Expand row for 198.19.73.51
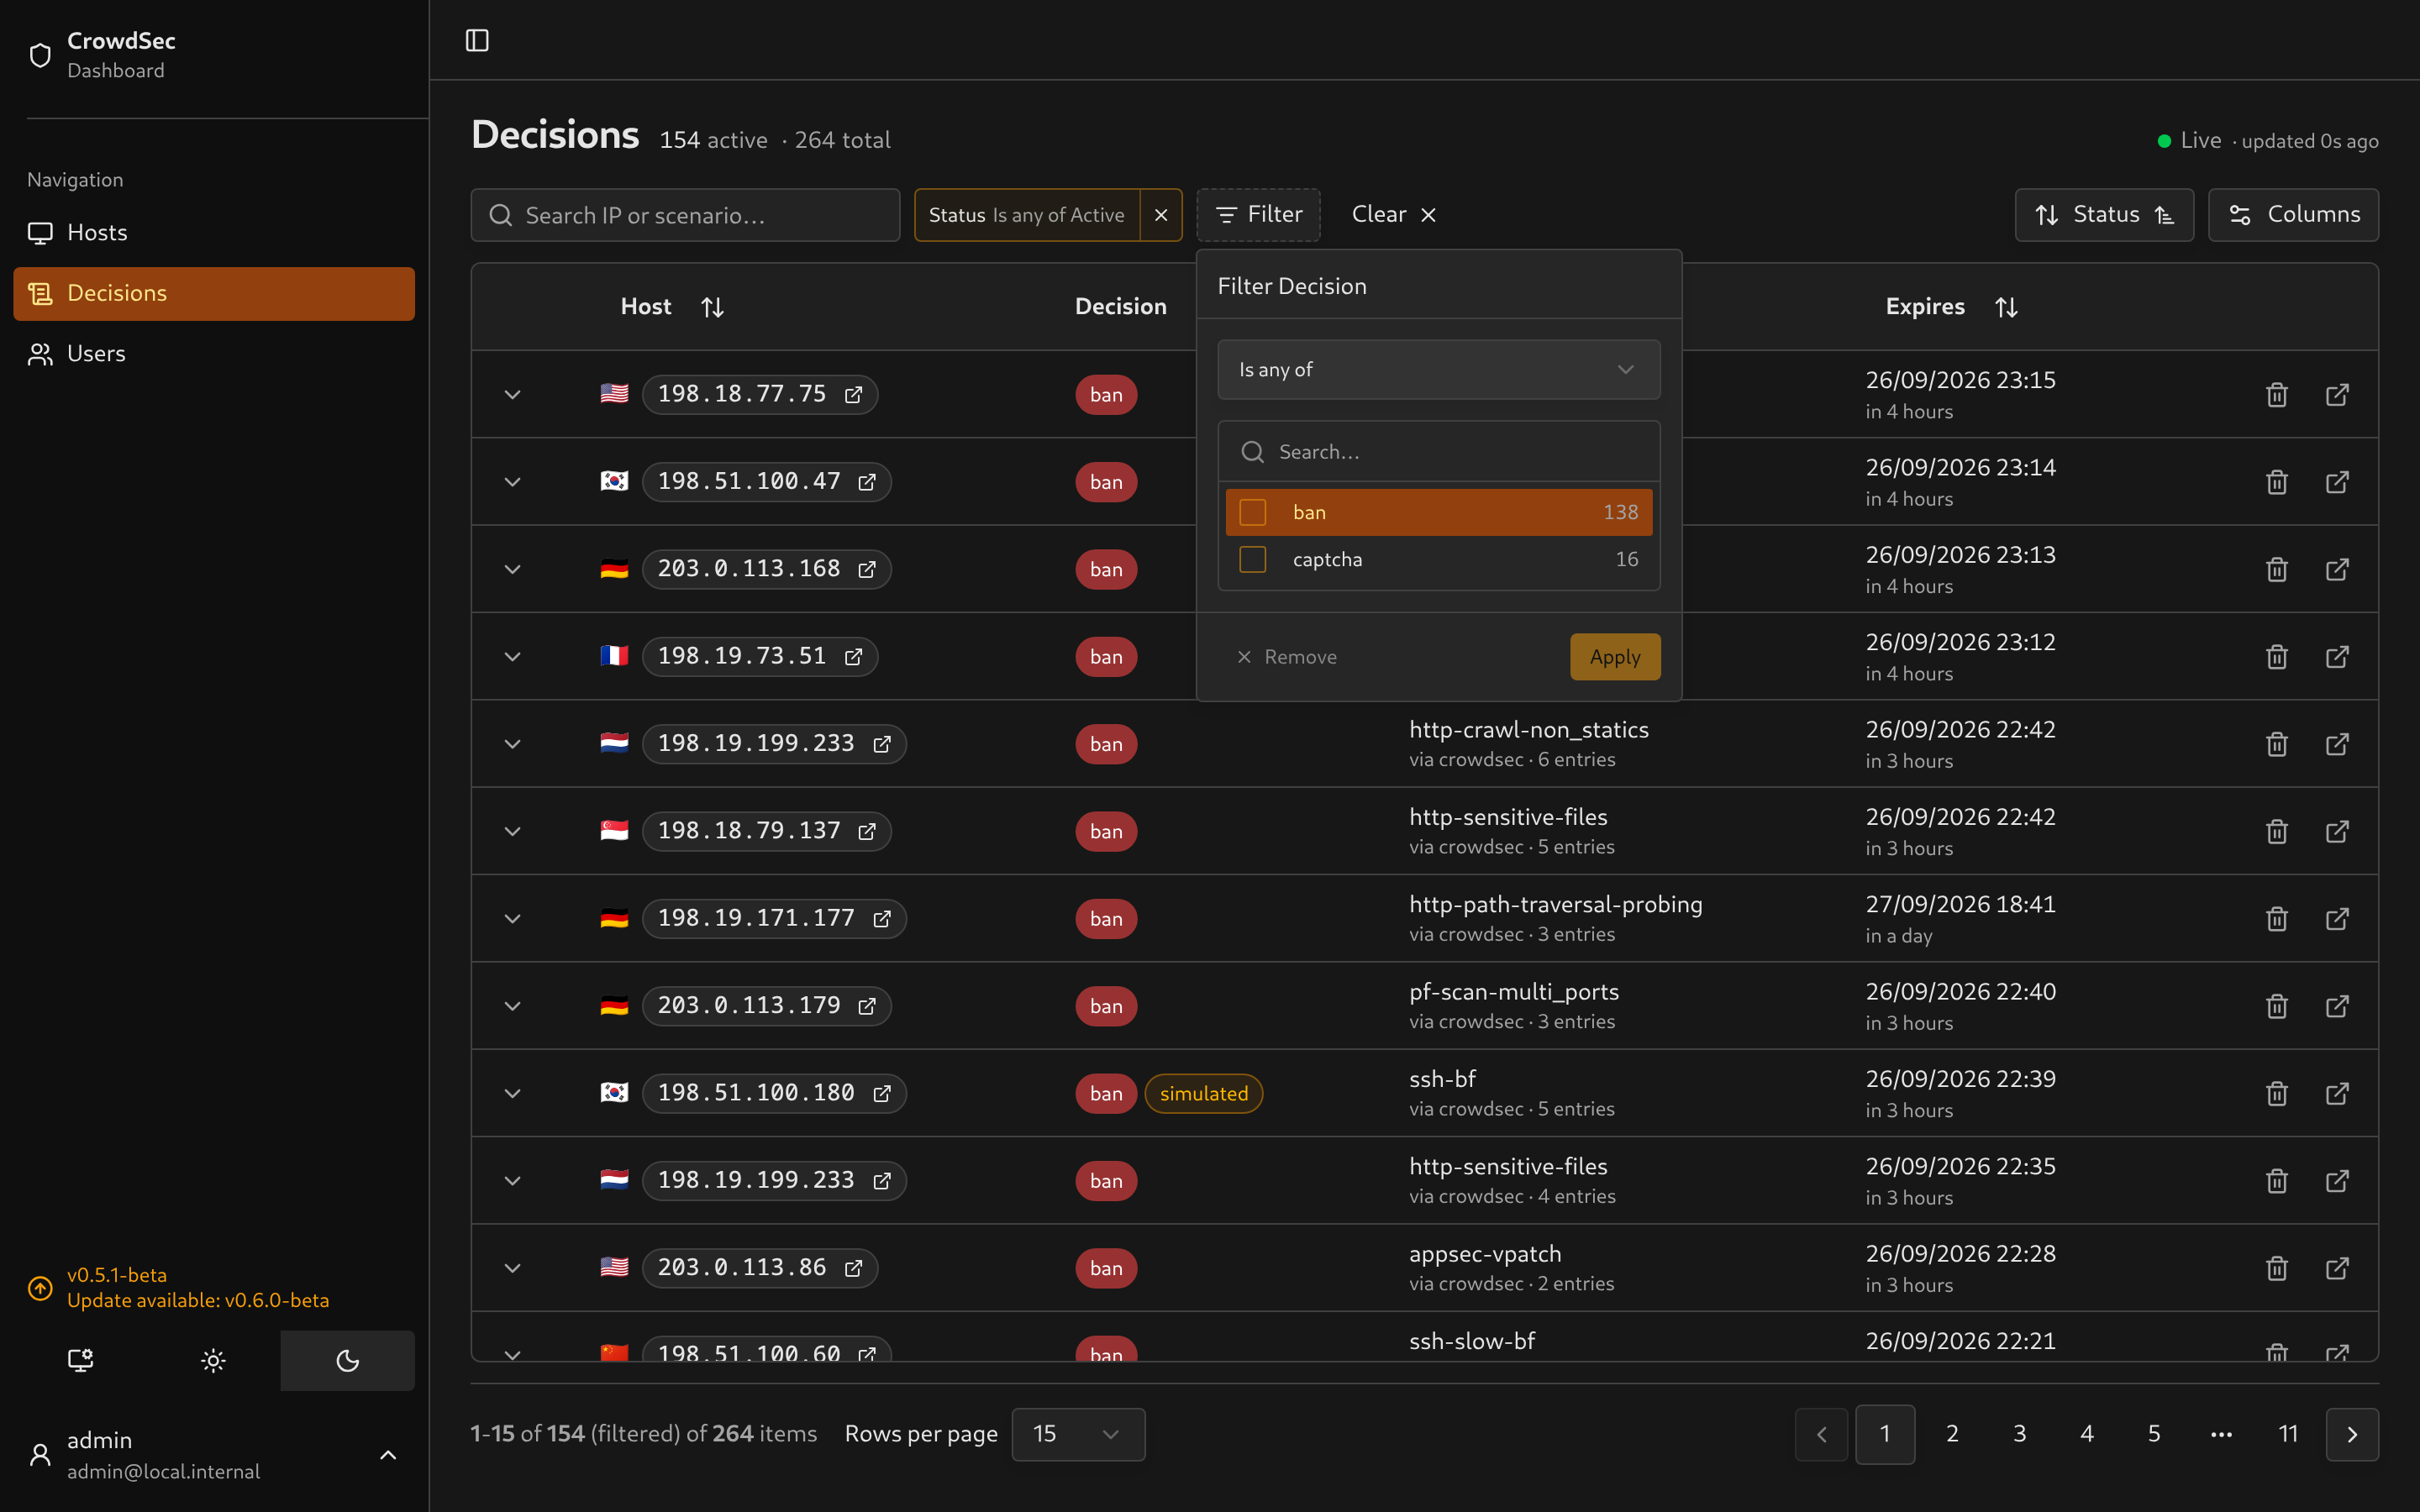Image resolution: width=2420 pixels, height=1512 pixels. pyautogui.click(x=513, y=657)
